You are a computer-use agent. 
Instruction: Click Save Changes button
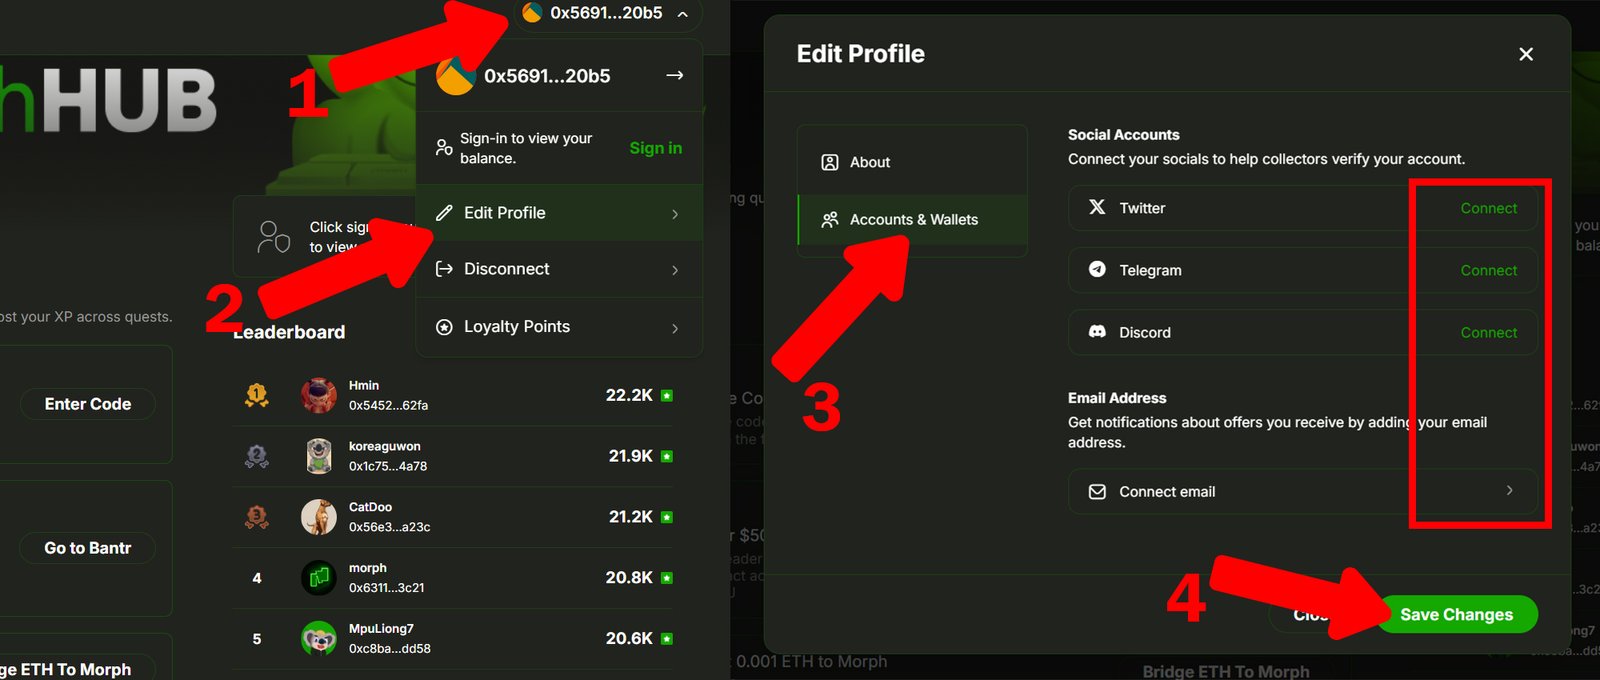(1456, 614)
